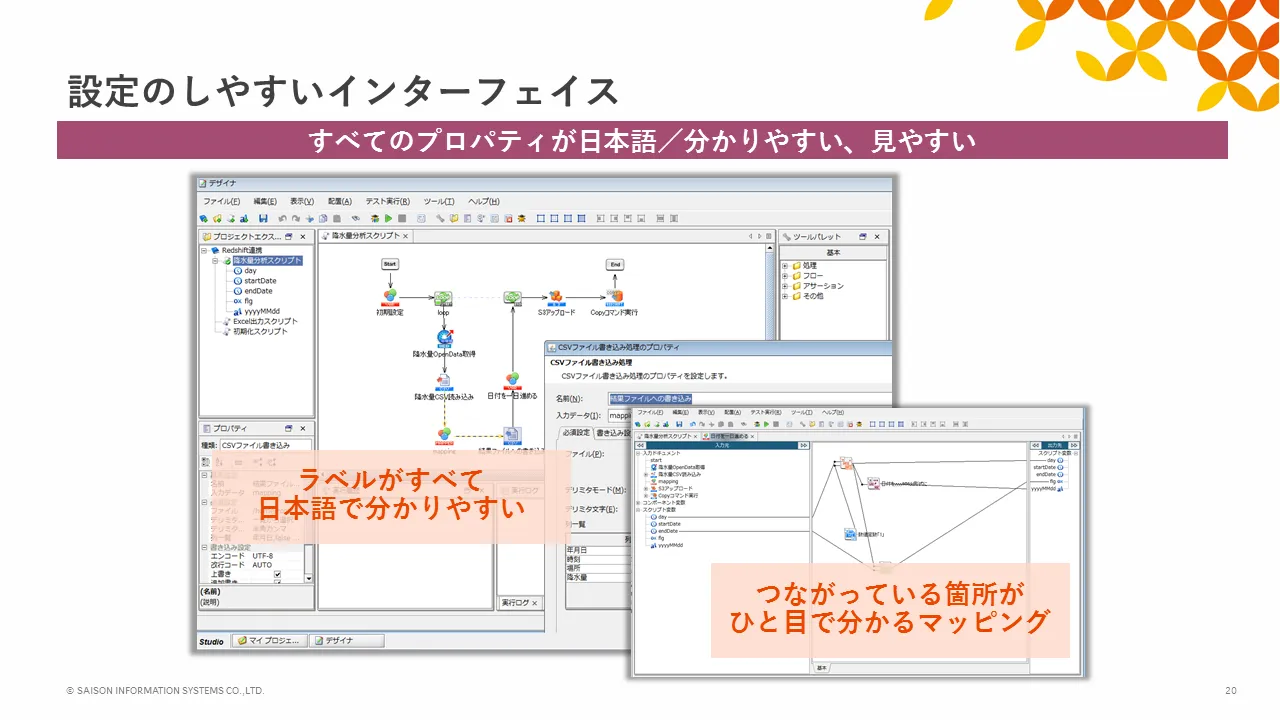Screen dimensions: 1280x720
Task: Click the debug bug icon beside play button
Action: click(374, 218)
